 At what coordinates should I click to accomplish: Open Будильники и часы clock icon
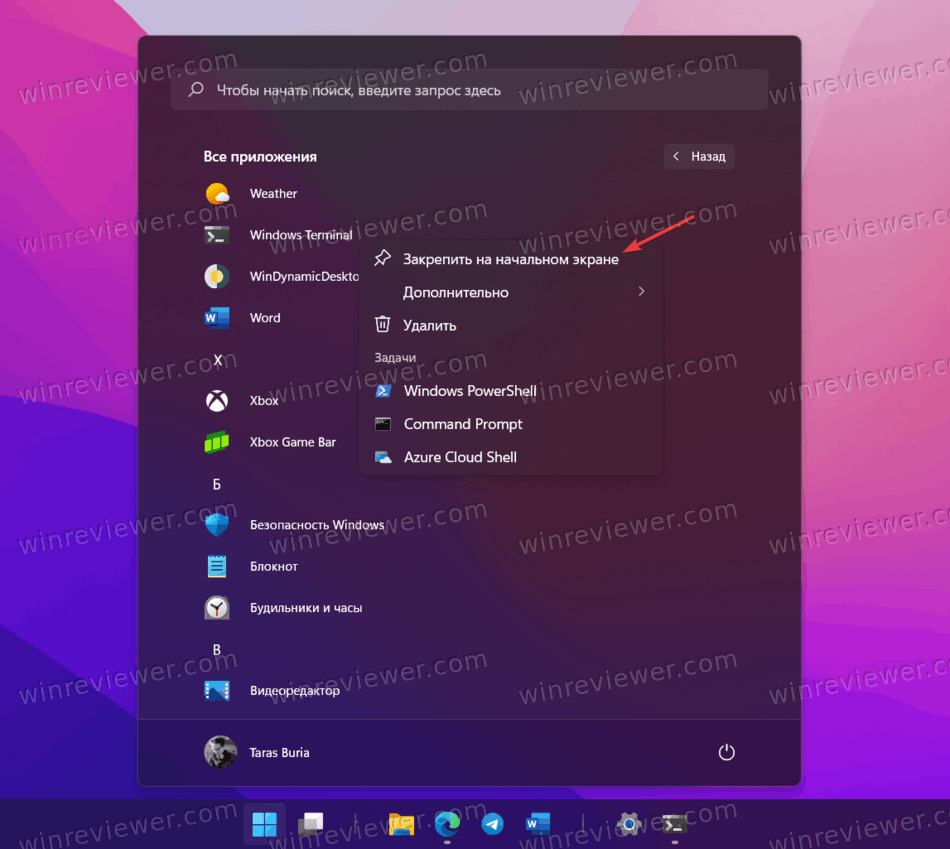[217, 608]
